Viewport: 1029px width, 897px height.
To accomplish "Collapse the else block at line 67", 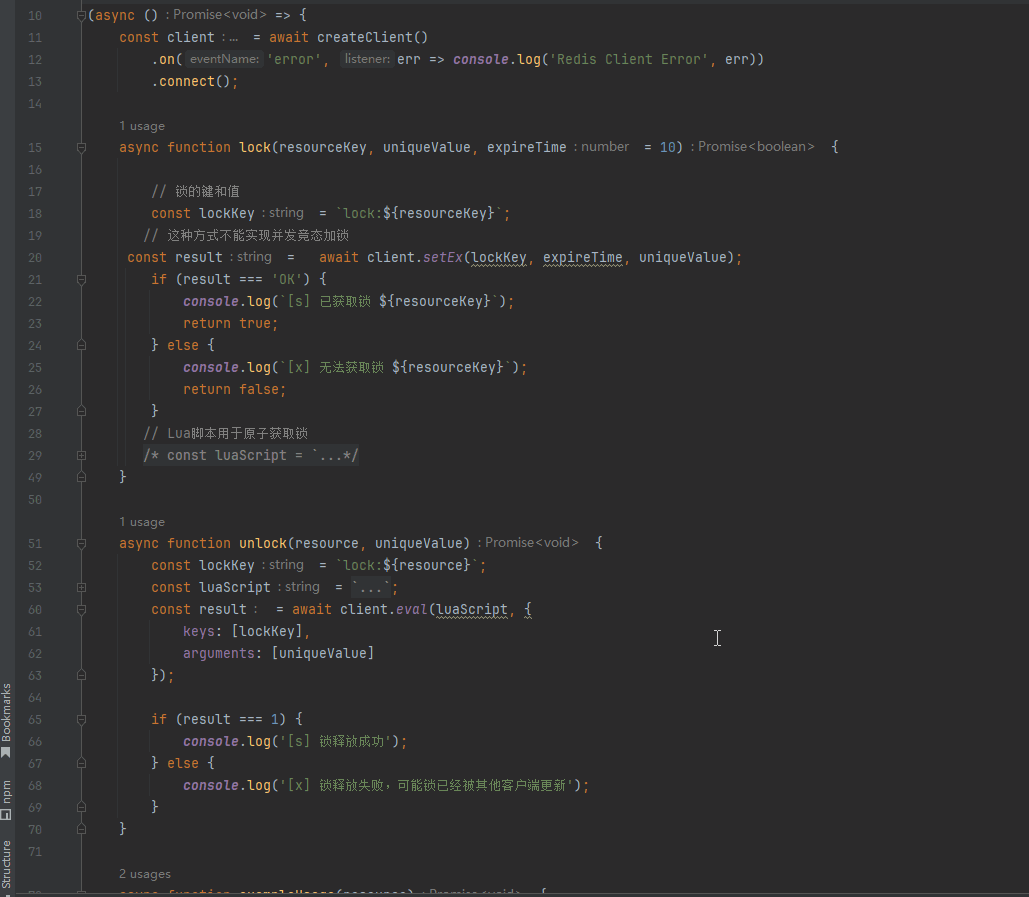I will pos(81,763).
